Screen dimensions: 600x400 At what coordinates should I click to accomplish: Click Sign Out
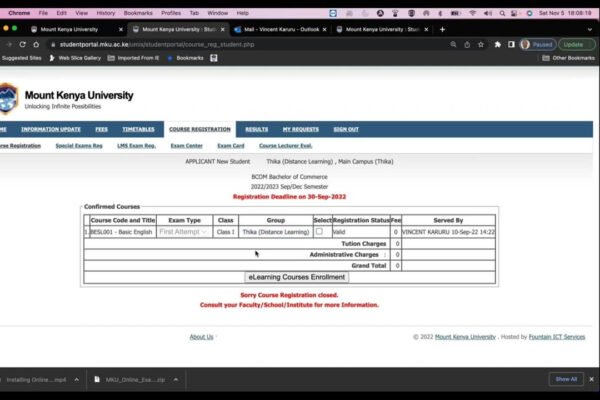pos(346,129)
